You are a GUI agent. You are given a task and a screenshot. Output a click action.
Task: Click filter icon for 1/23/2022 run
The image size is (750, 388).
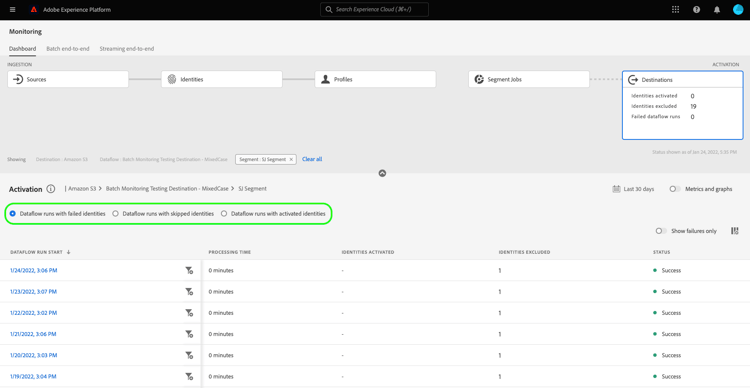tap(189, 292)
